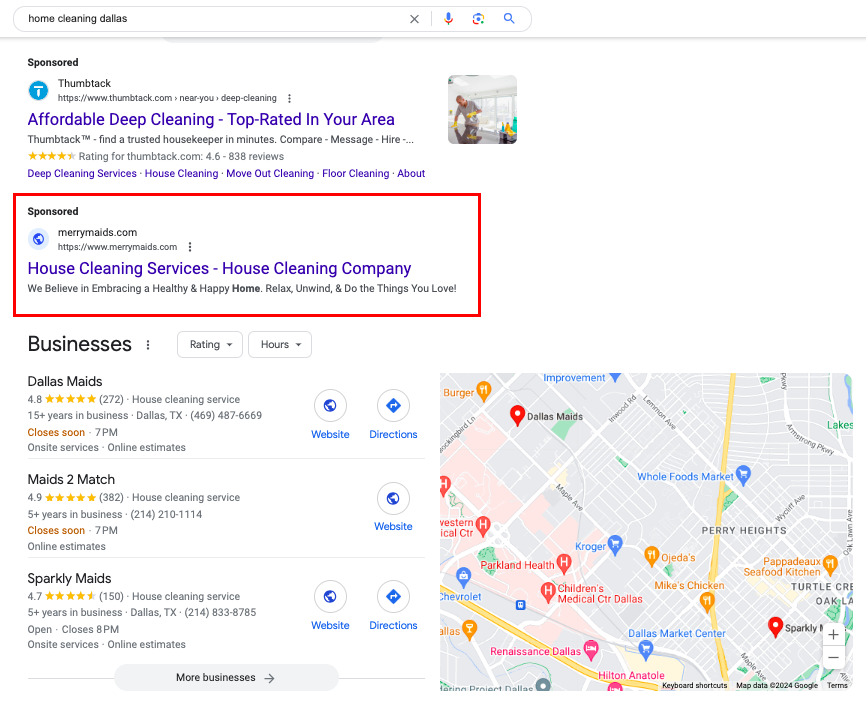This screenshot has width=866, height=704.
Task: Click the Directions icon for Sparkly Maids
Action: (x=393, y=598)
